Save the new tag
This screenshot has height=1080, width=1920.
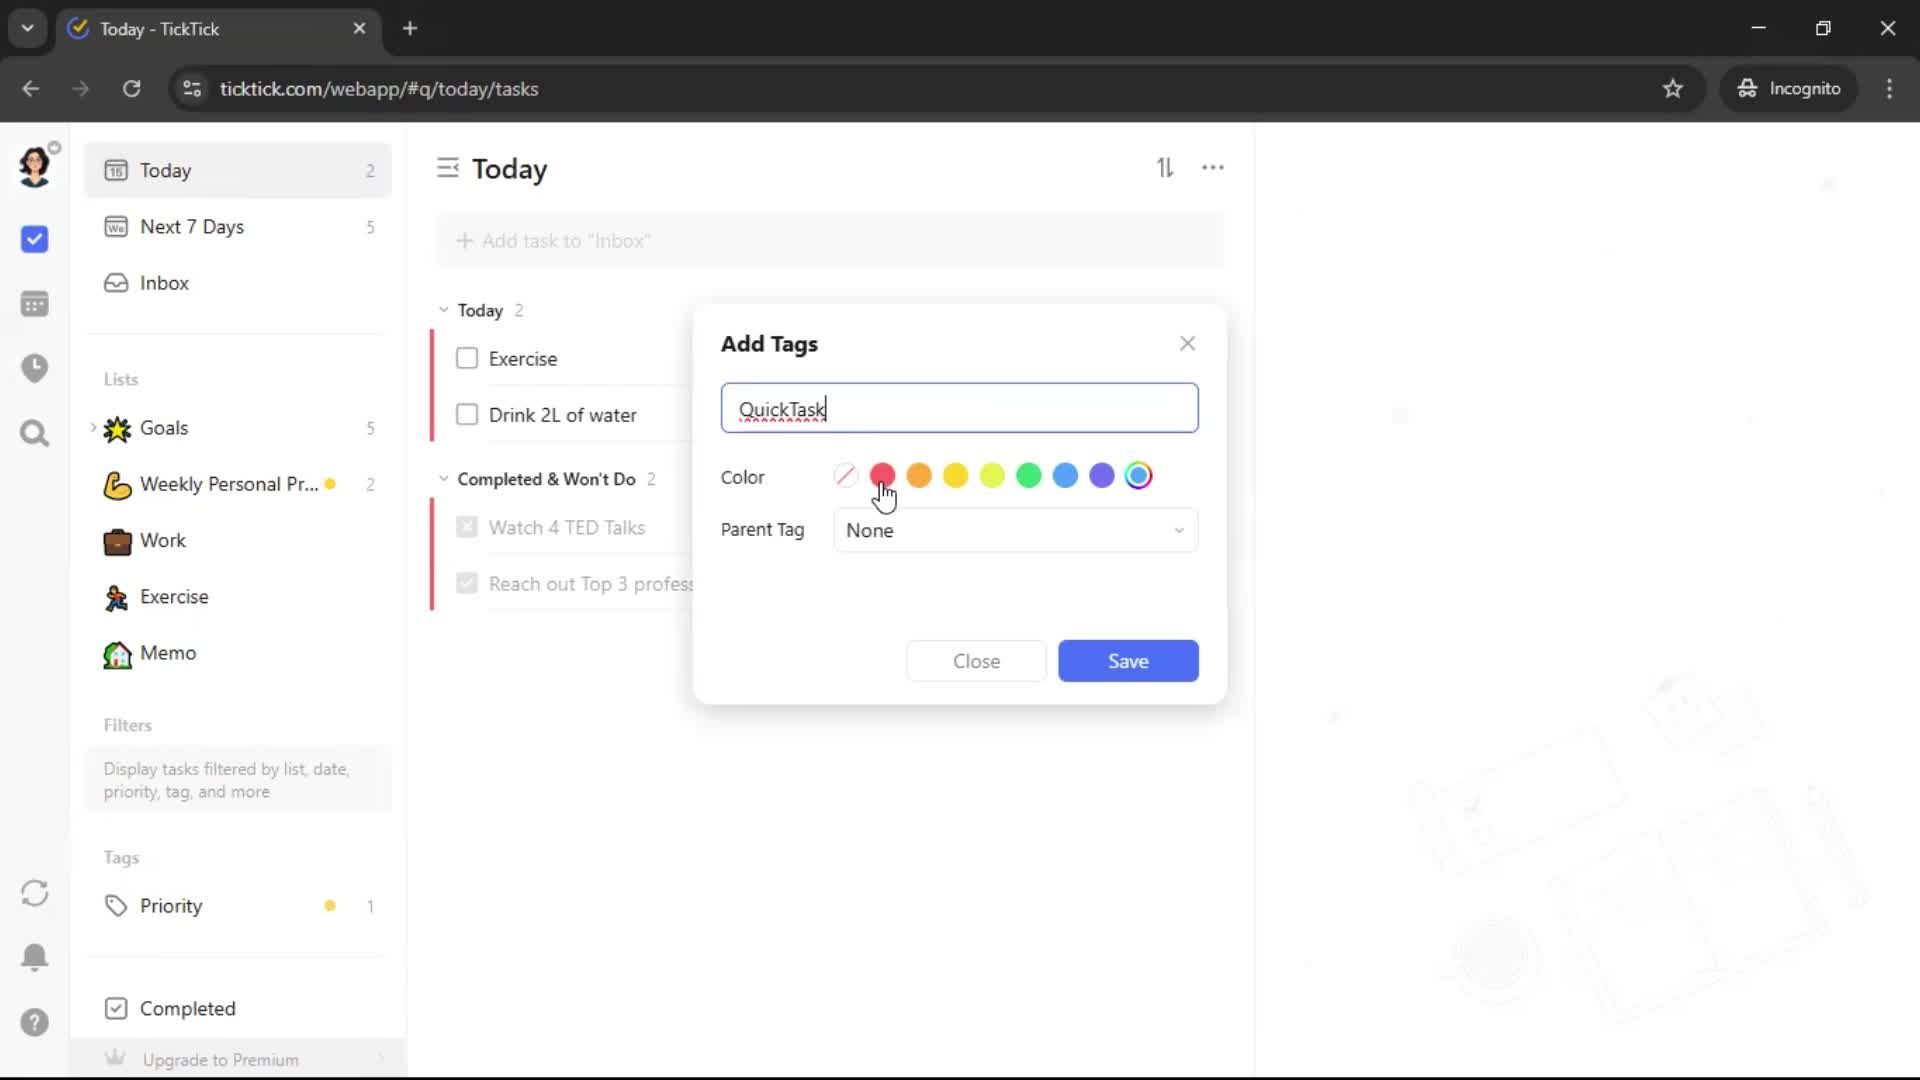coord(1127,661)
